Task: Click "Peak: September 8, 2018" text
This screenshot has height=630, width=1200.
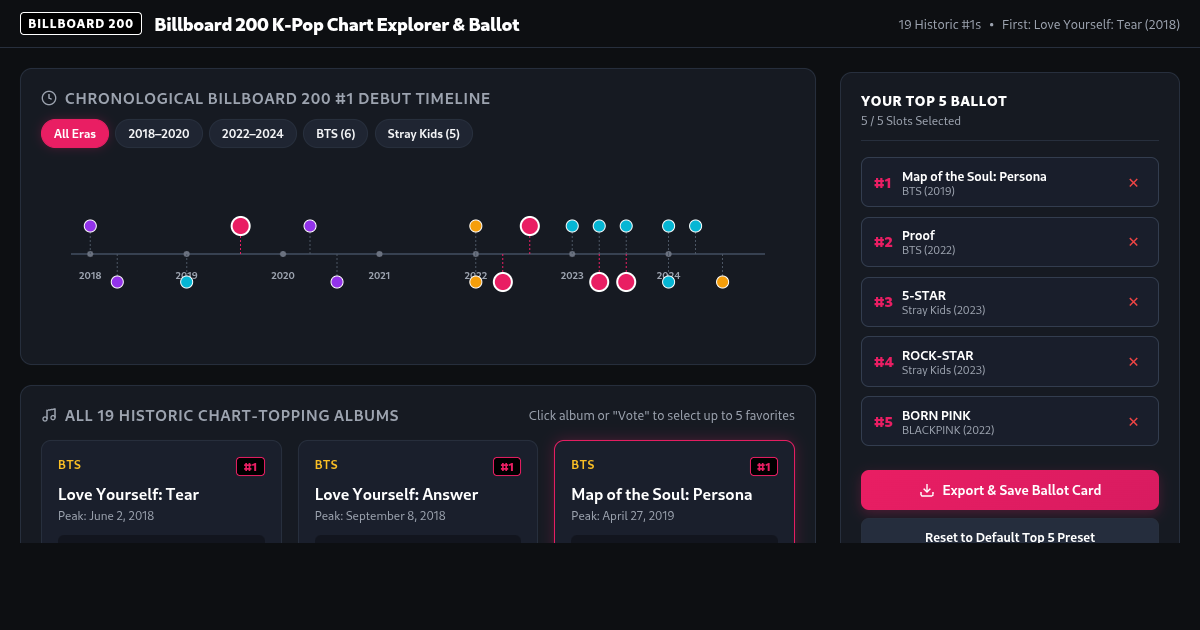Action: coord(380,516)
